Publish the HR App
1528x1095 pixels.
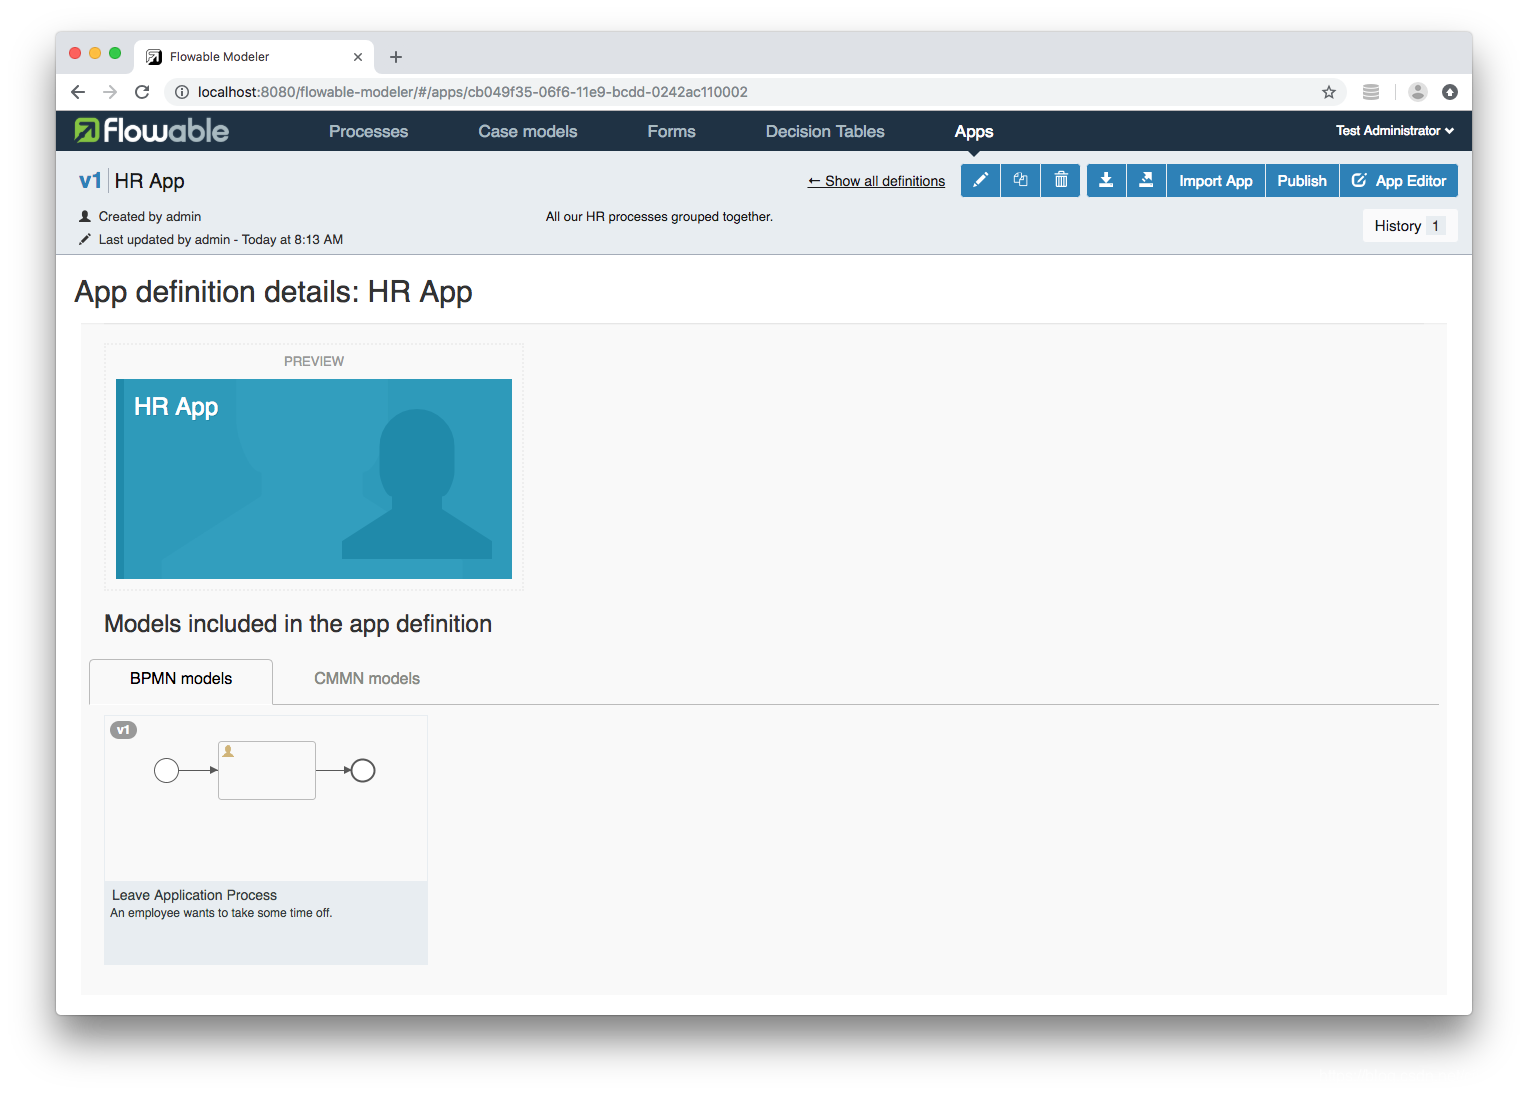click(x=1302, y=180)
